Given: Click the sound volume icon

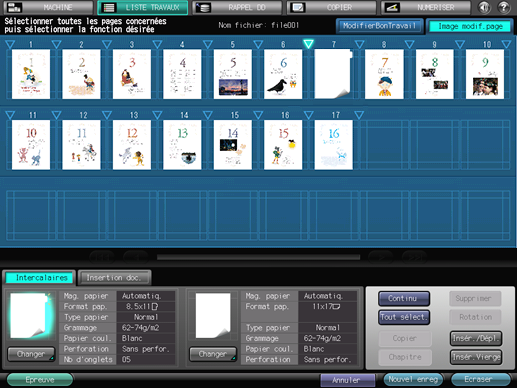Looking at the screenshot, I should [x=484, y=7].
